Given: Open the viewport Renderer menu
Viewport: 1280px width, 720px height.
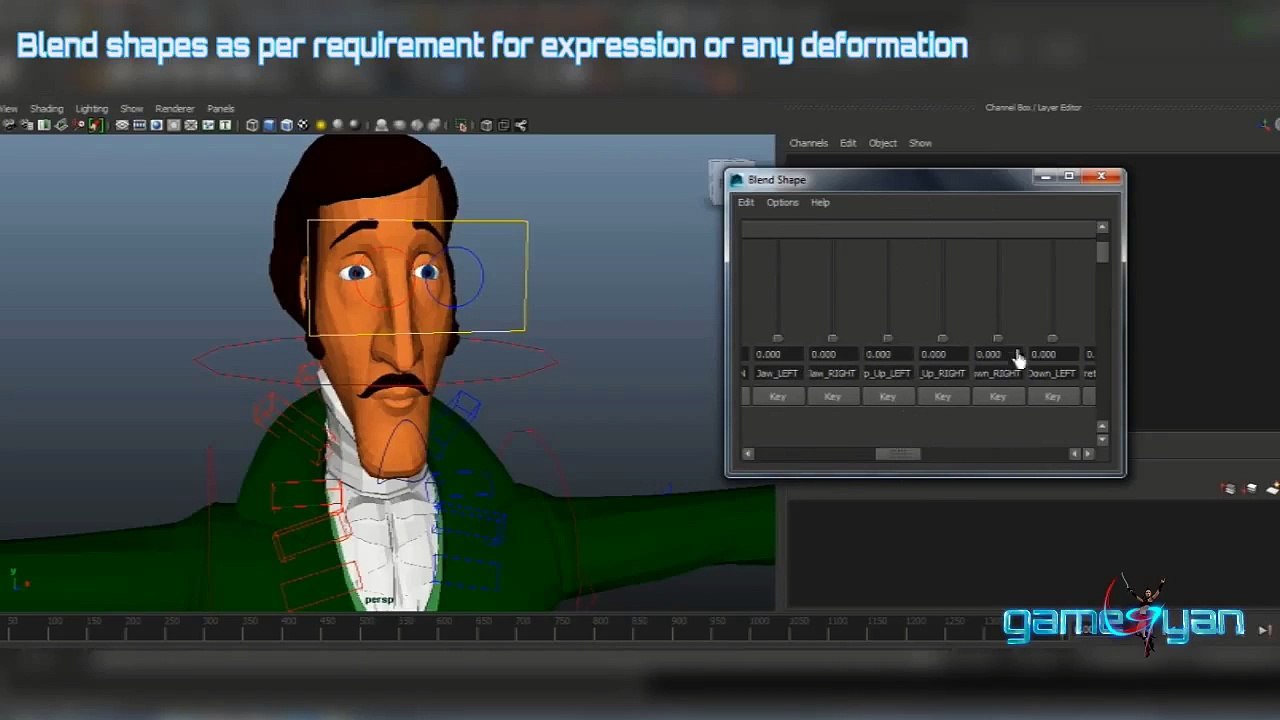Looking at the screenshot, I should pos(175,108).
